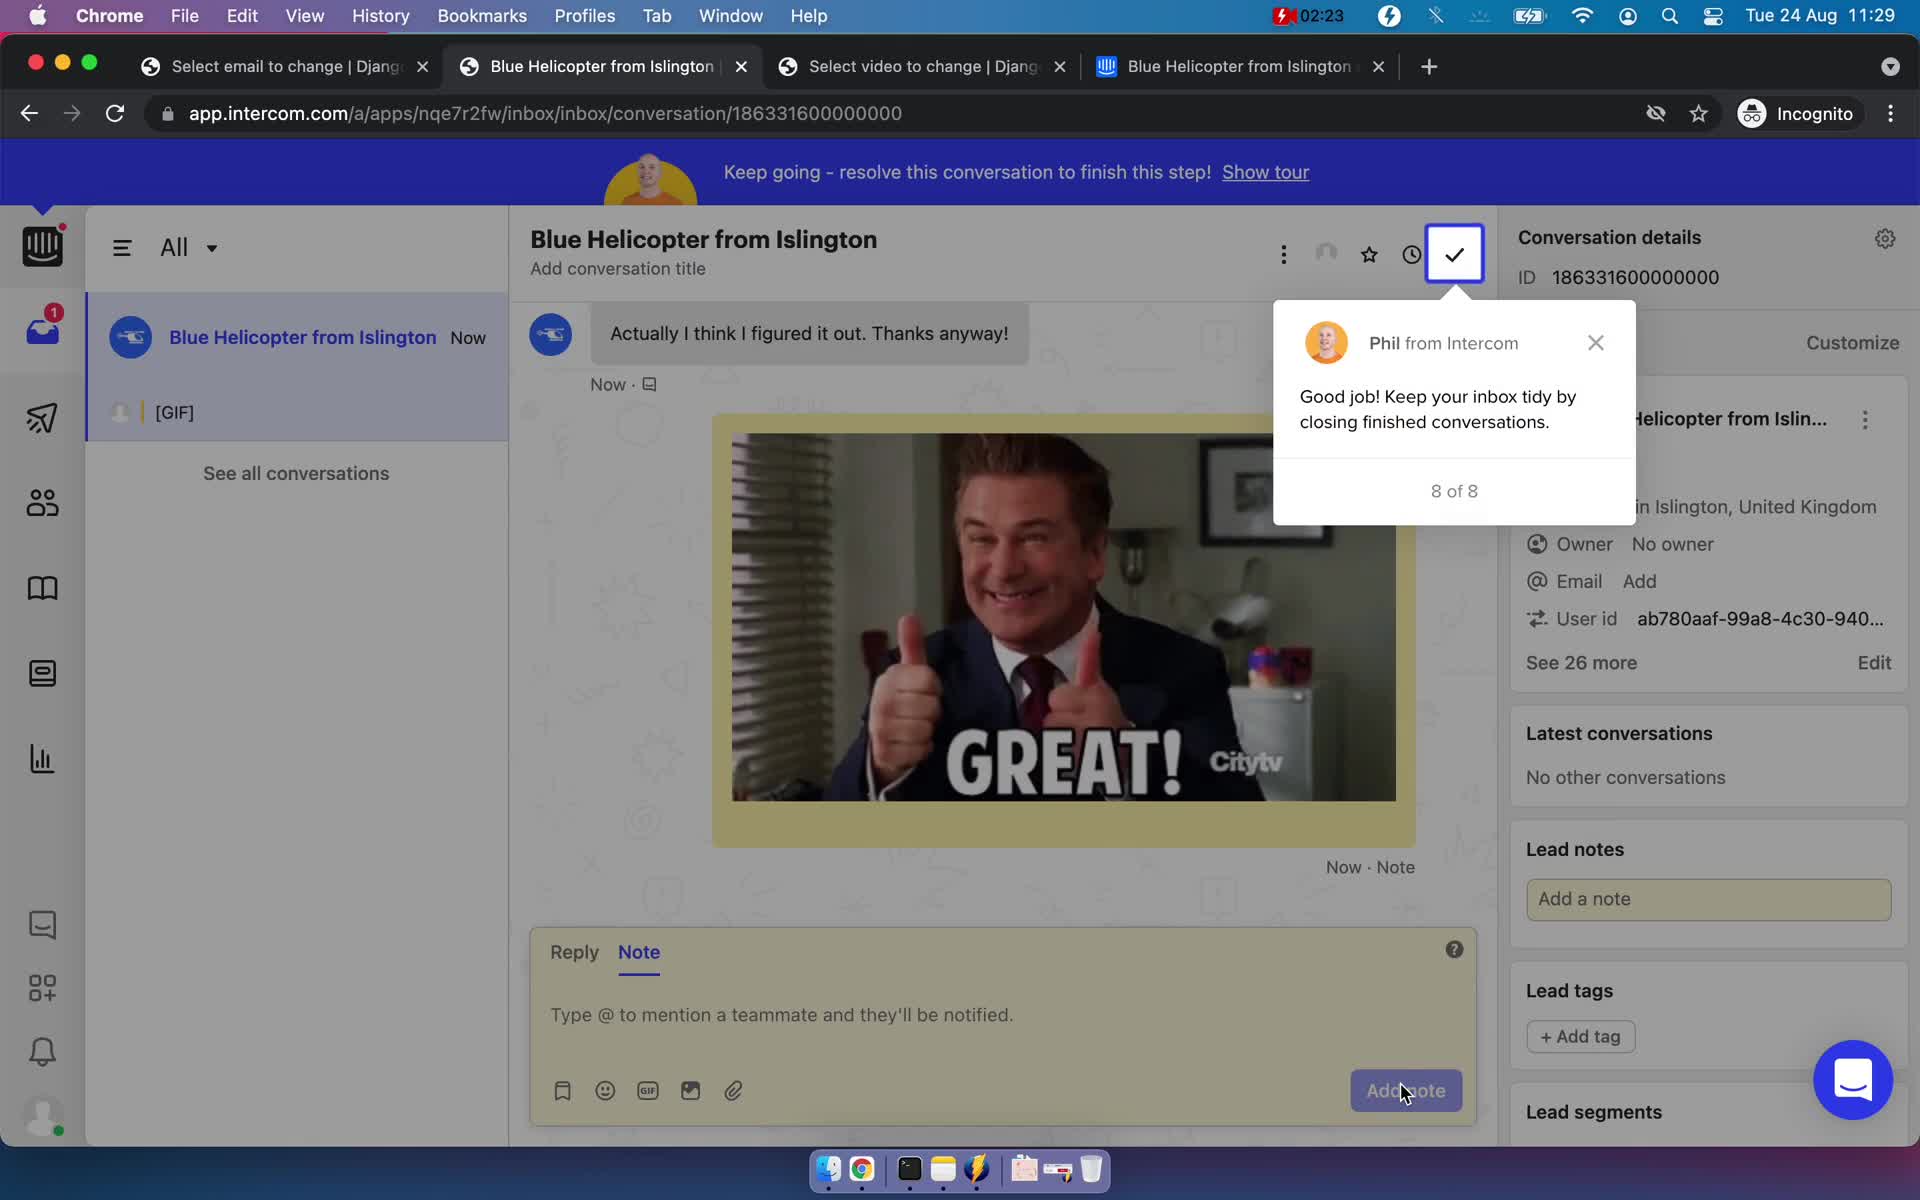1920x1200 pixels.
Task: Expand the Lead segments section
Action: (x=1594, y=1112)
